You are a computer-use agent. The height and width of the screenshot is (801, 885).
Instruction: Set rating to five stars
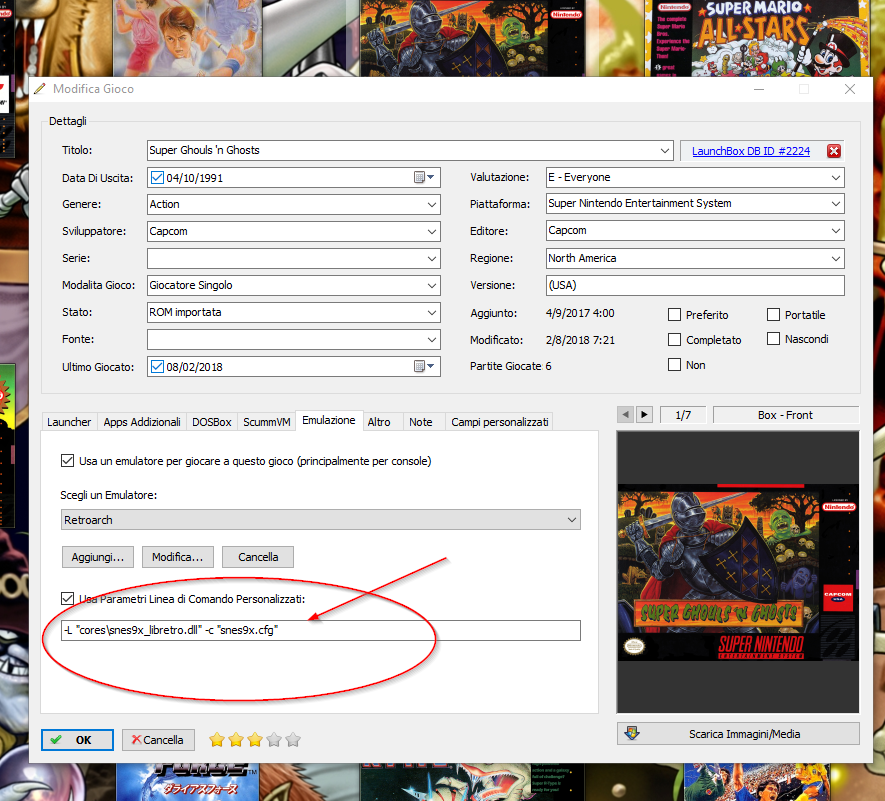[x=293, y=739]
